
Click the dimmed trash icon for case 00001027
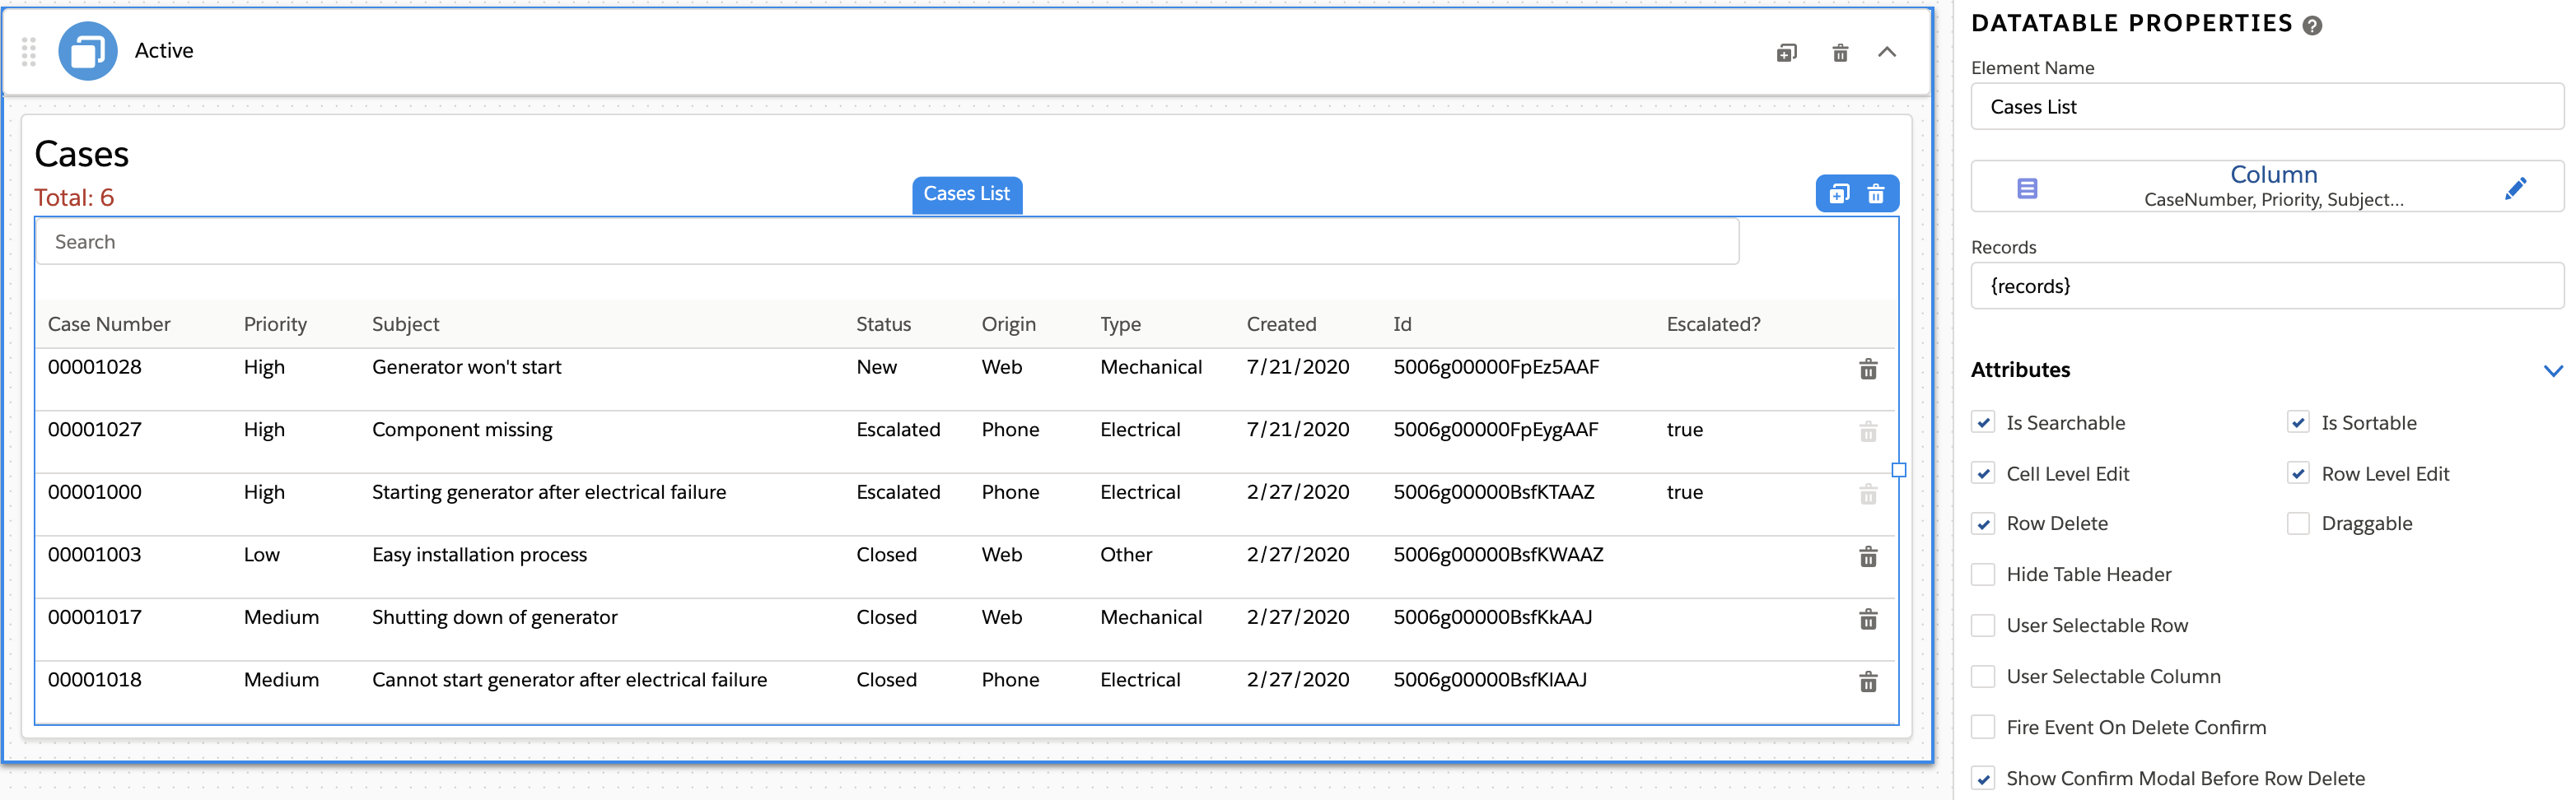click(x=1868, y=432)
